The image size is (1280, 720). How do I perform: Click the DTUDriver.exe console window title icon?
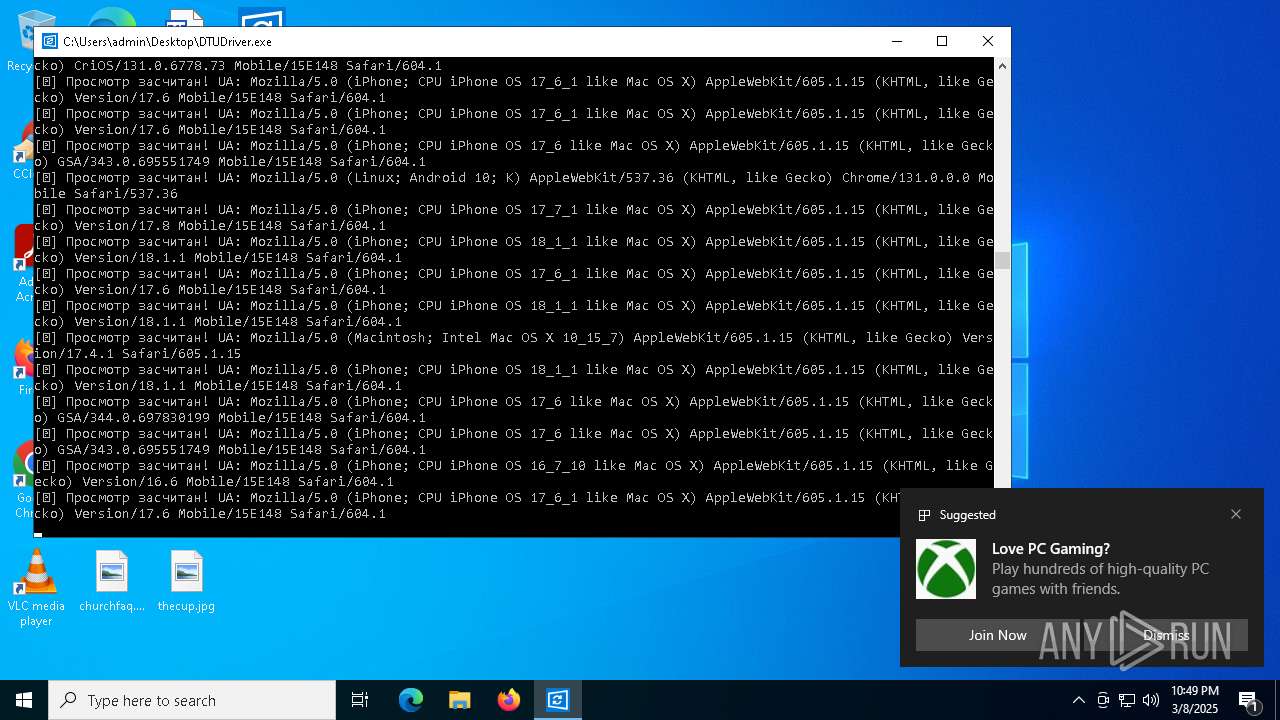[49, 41]
